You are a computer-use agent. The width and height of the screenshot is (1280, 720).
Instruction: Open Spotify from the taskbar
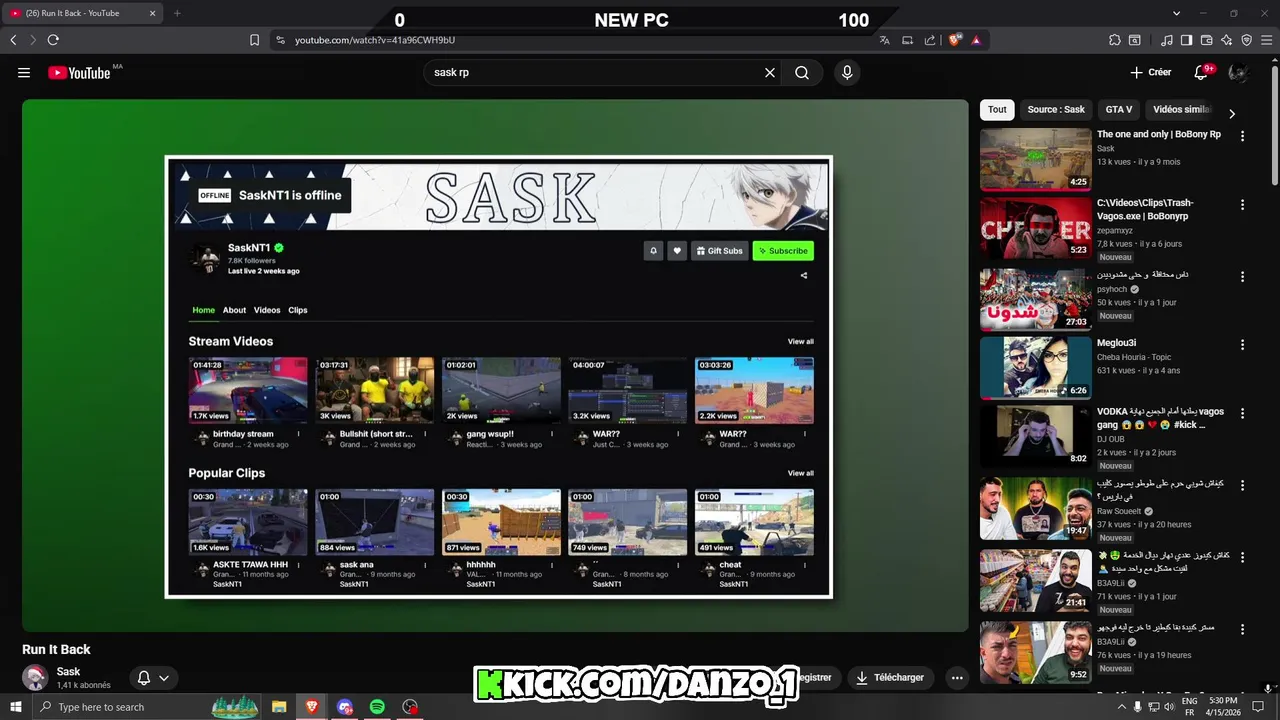pos(377,707)
